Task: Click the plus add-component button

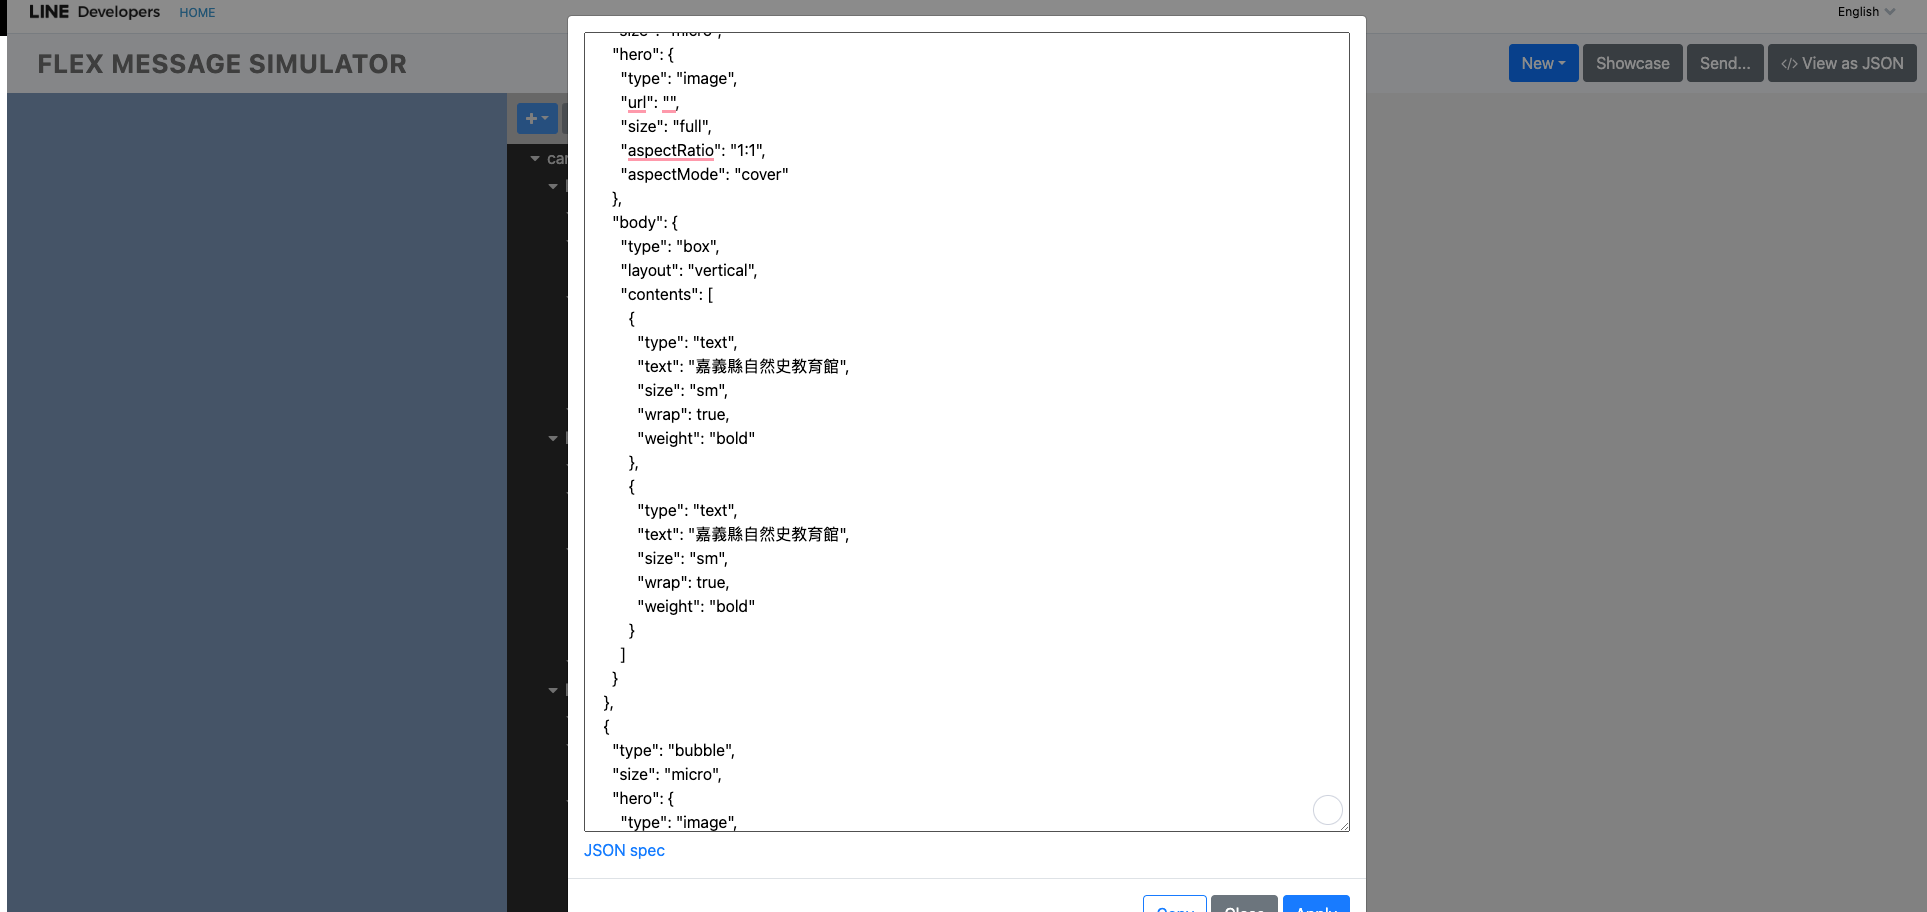Action: pos(537,118)
